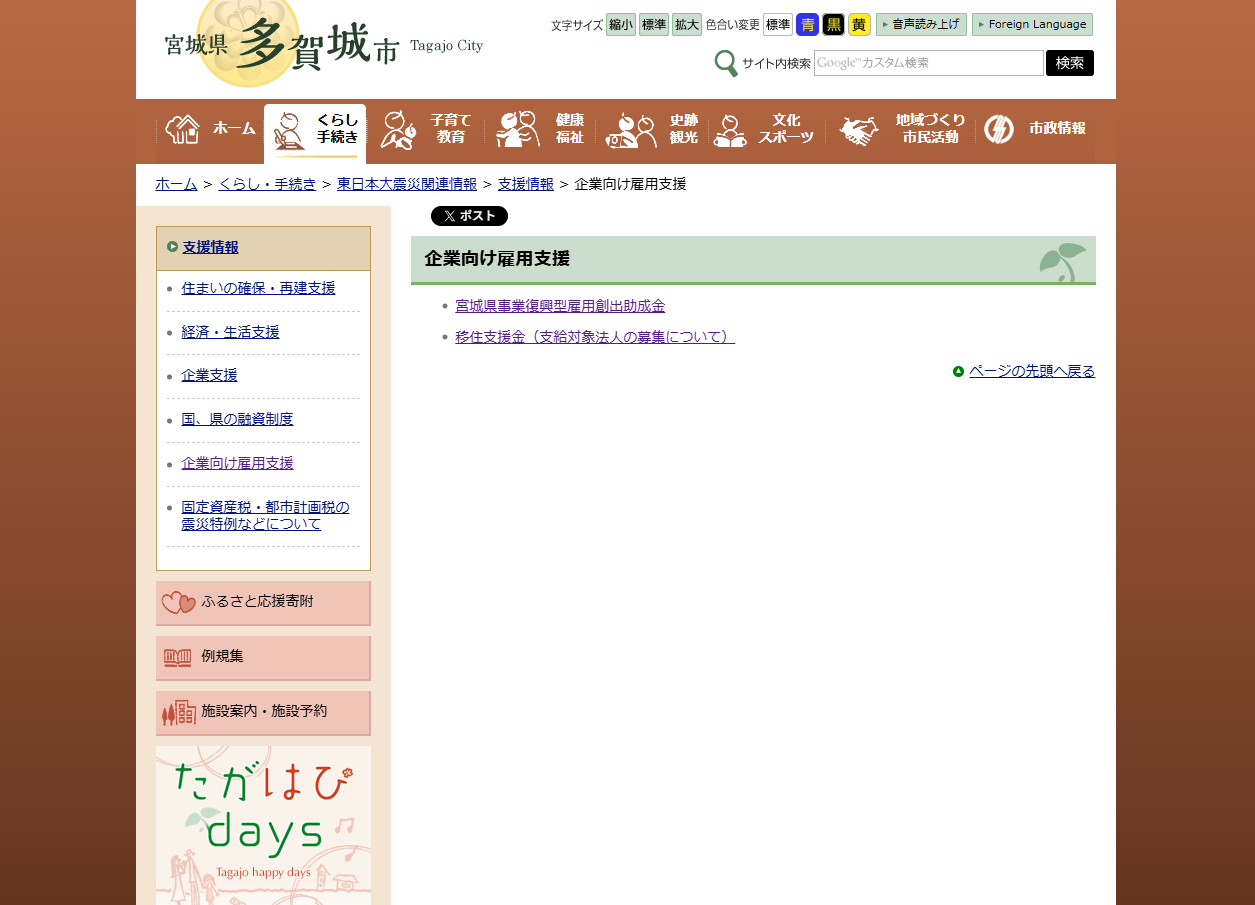Viewport: 1255px width, 905px height.
Task: Switch to blue 青 color scheme
Action: (x=807, y=25)
